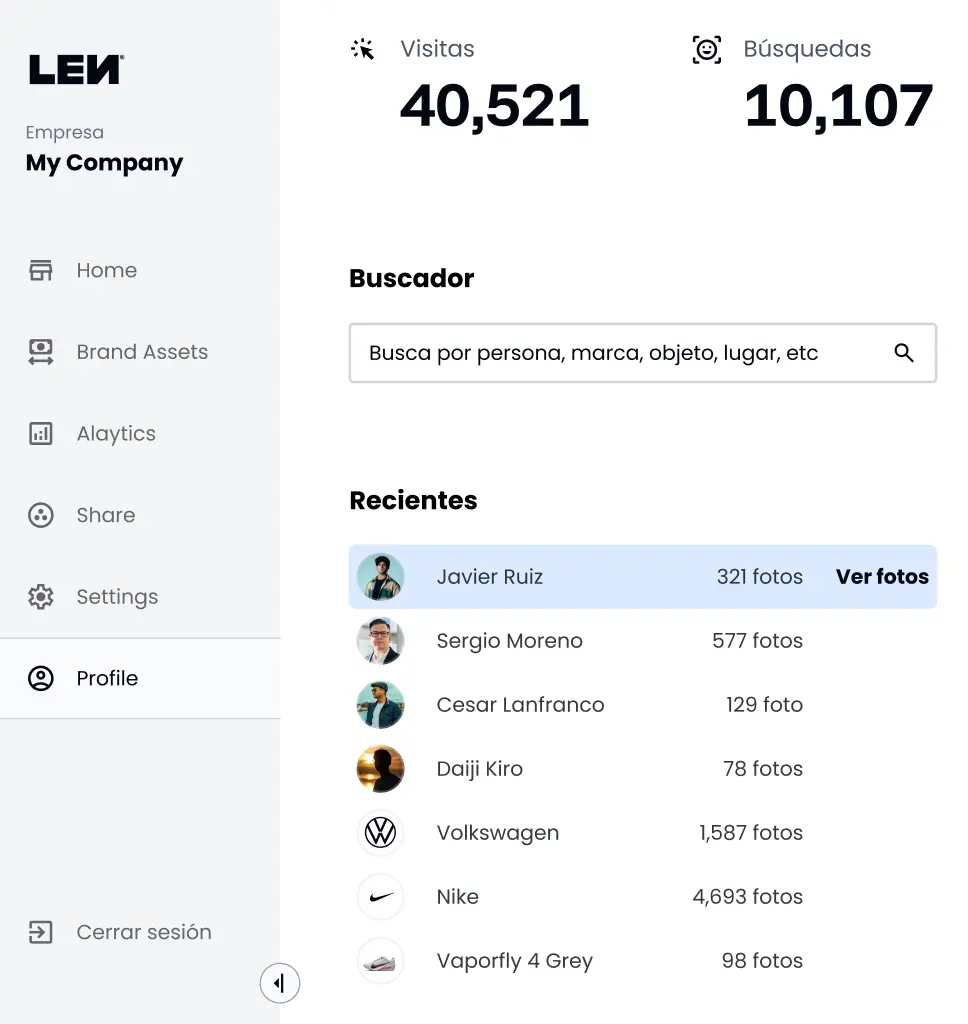Click the 78 fotos count

coord(763,769)
